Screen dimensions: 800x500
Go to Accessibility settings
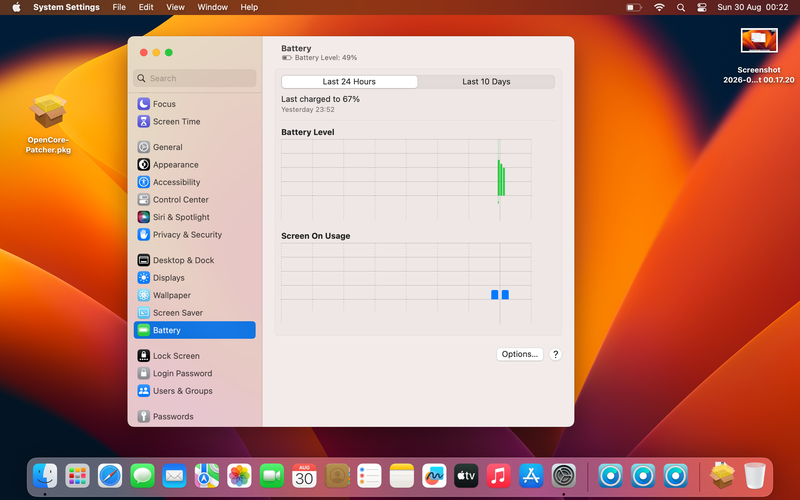pyautogui.click(x=194, y=182)
